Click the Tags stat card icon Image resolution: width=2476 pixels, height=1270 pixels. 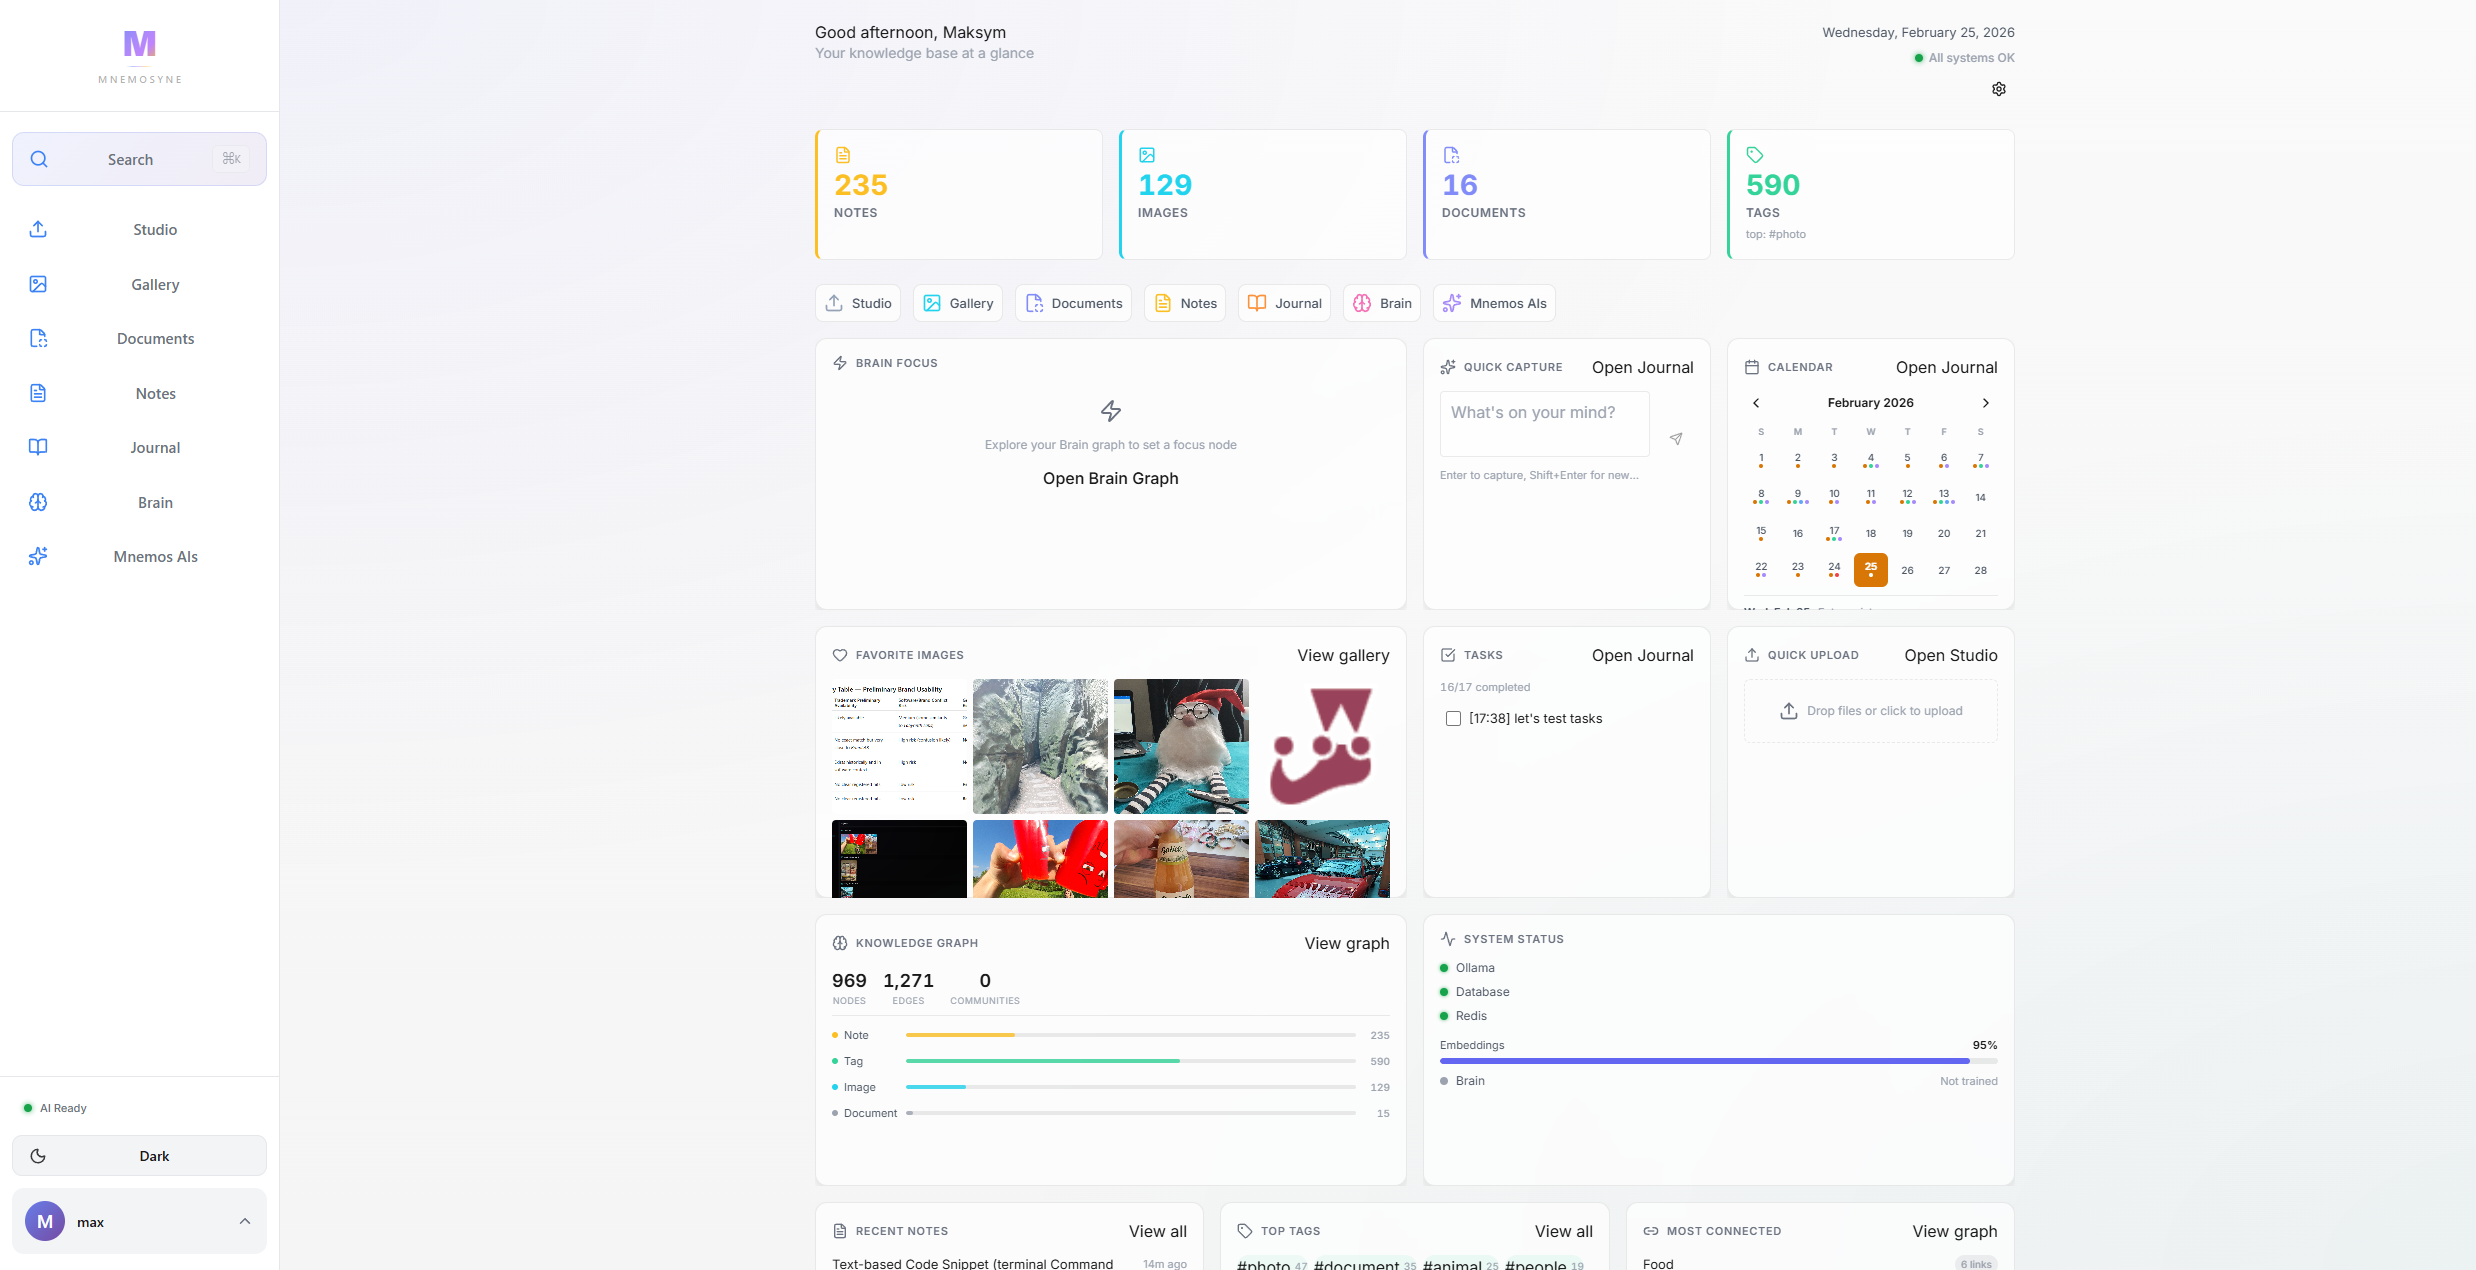(1755, 155)
